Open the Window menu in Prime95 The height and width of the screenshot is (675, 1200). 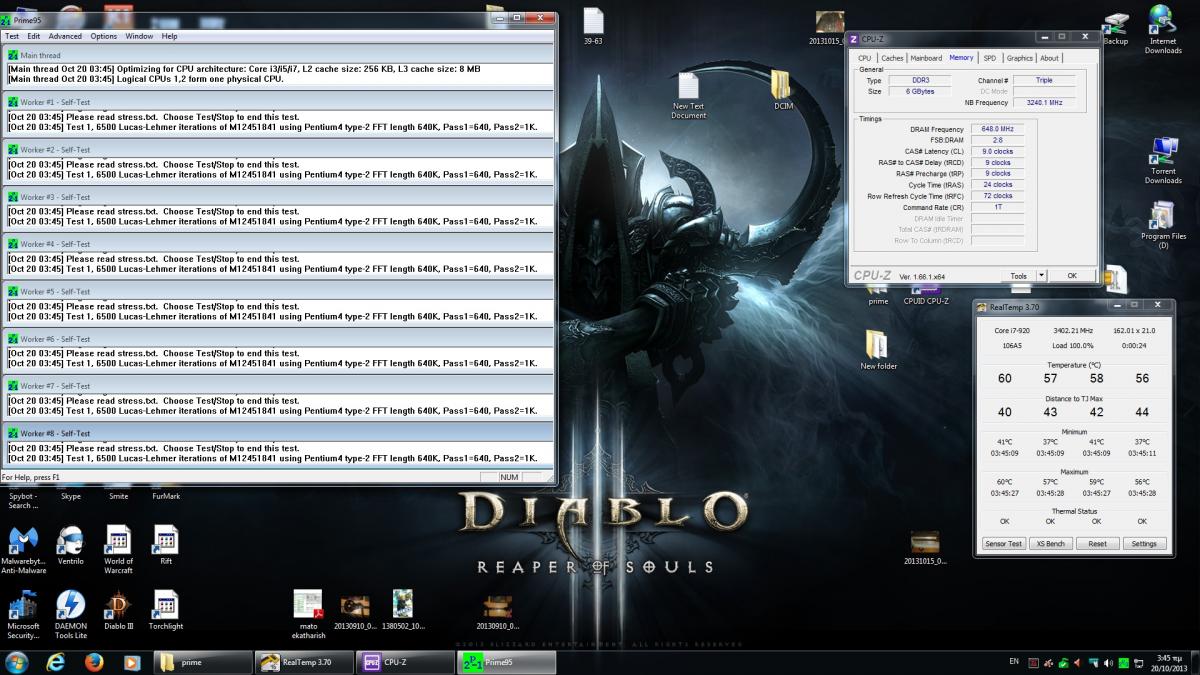coord(139,36)
